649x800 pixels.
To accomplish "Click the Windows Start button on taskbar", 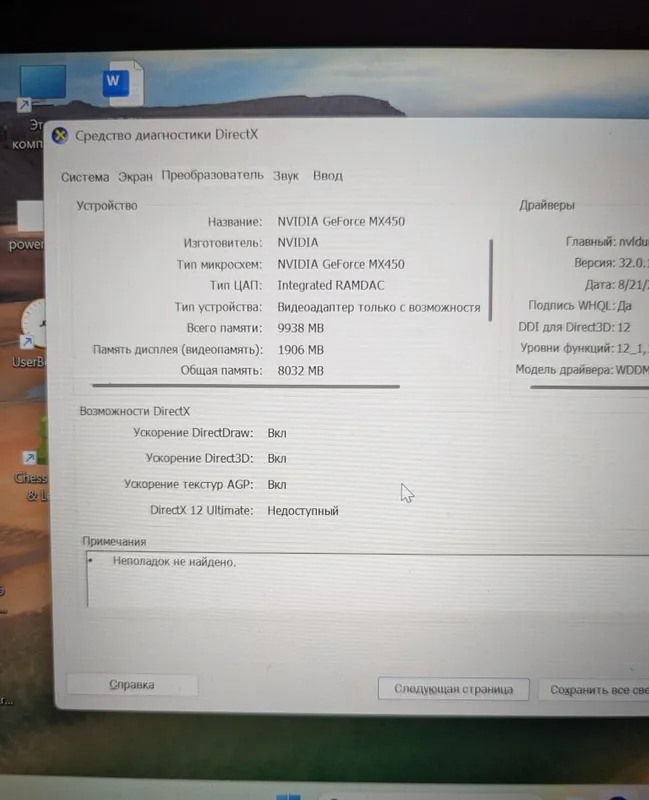I will (288, 796).
